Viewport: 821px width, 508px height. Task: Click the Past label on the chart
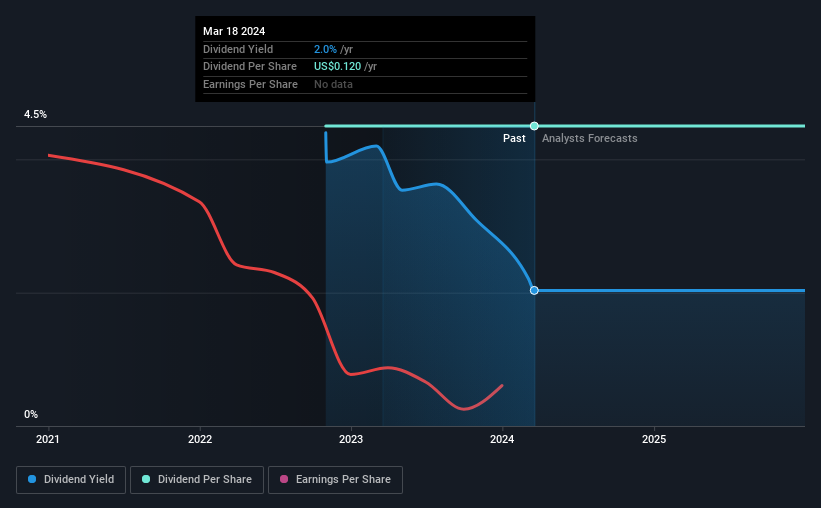tap(514, 138)
